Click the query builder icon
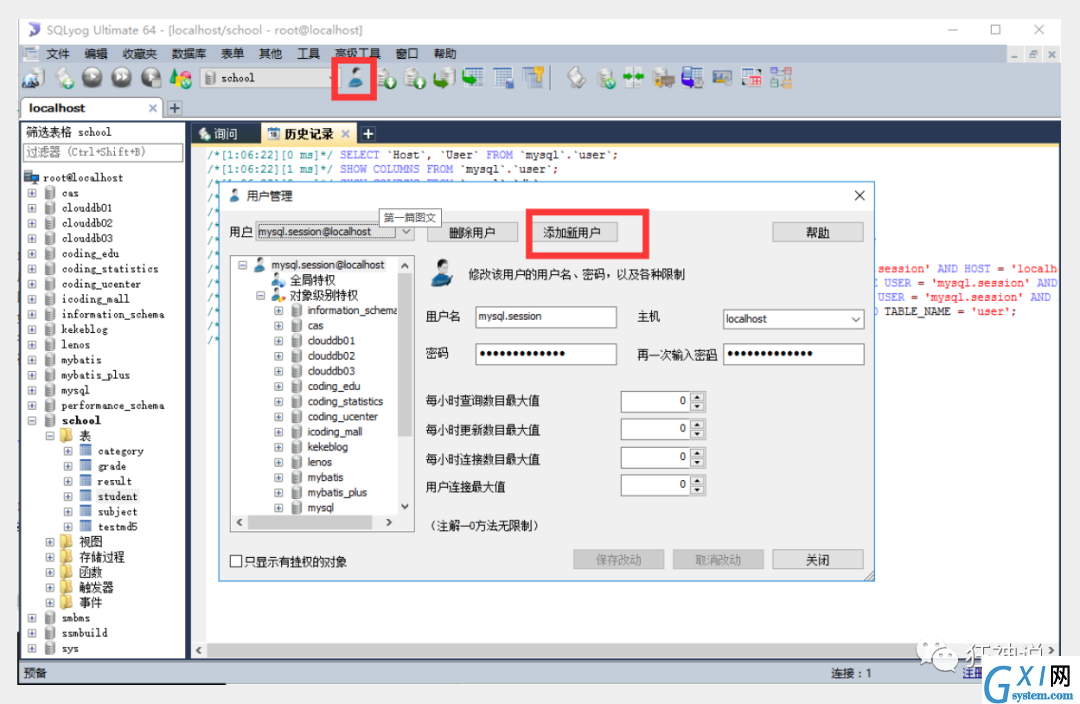 pyautogui.click(x=751, y=78)
